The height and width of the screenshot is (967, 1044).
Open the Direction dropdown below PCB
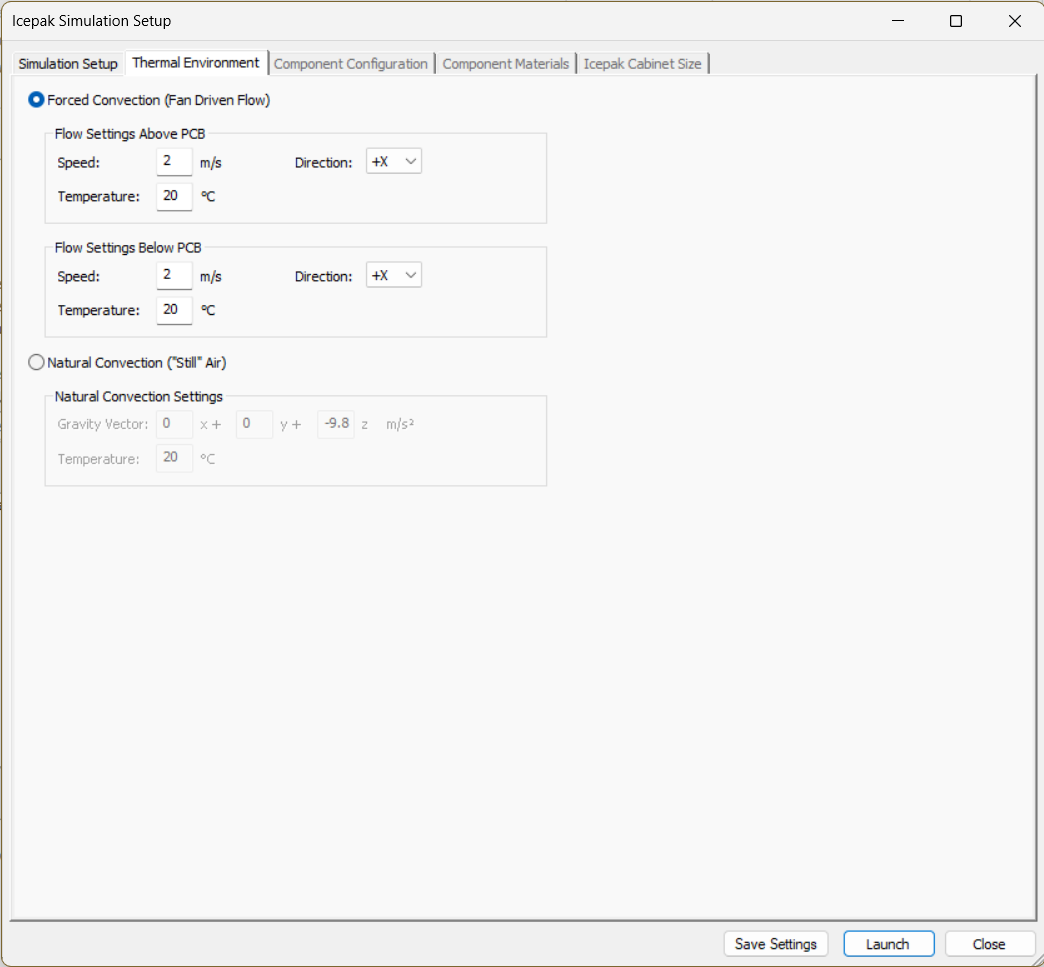[x=393, y=274]
